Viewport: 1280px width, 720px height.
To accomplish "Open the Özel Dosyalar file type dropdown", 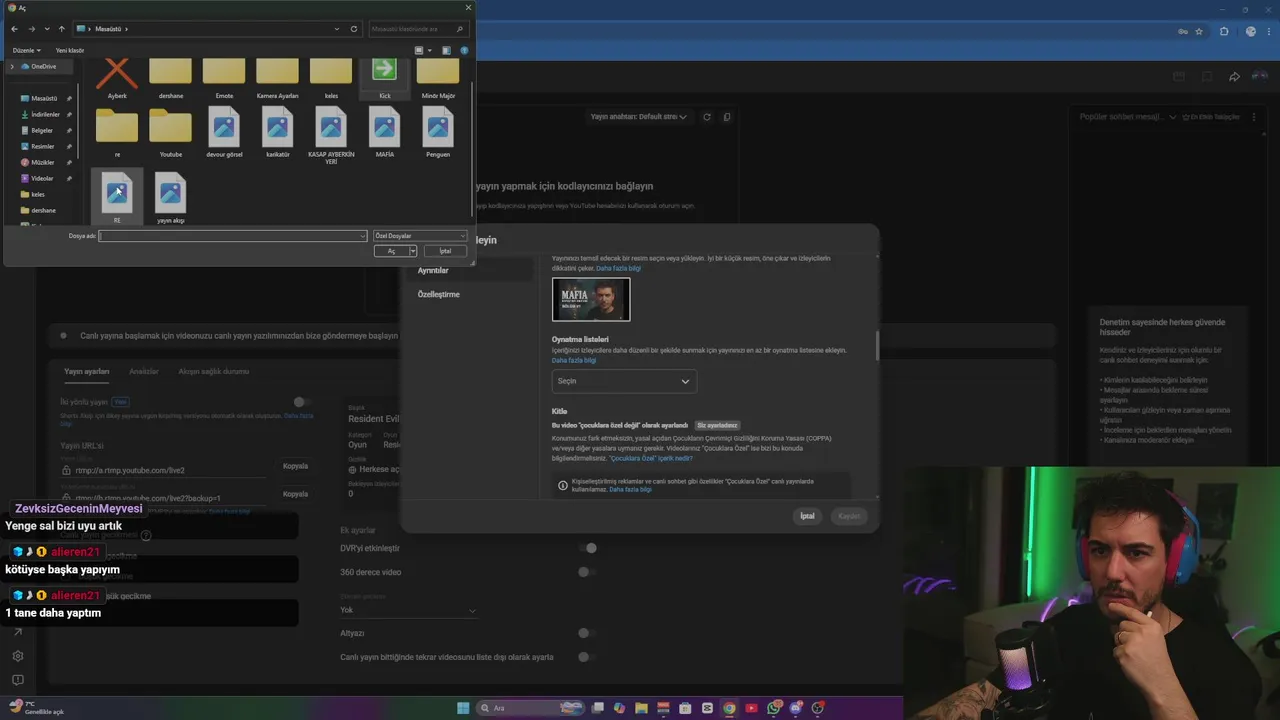I will coord(420,236).
